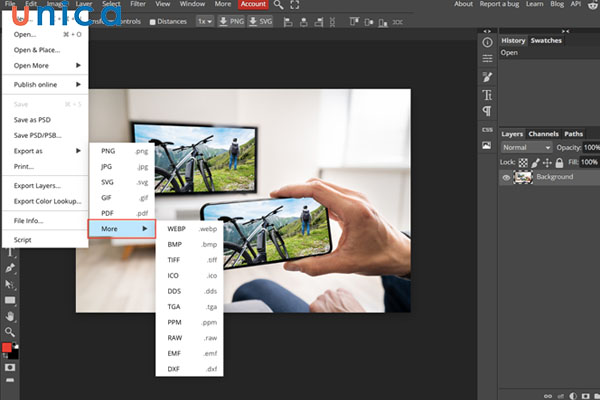Select the Zoom magnifier tool
Viewport: 600px width, 400px height.
11,331
